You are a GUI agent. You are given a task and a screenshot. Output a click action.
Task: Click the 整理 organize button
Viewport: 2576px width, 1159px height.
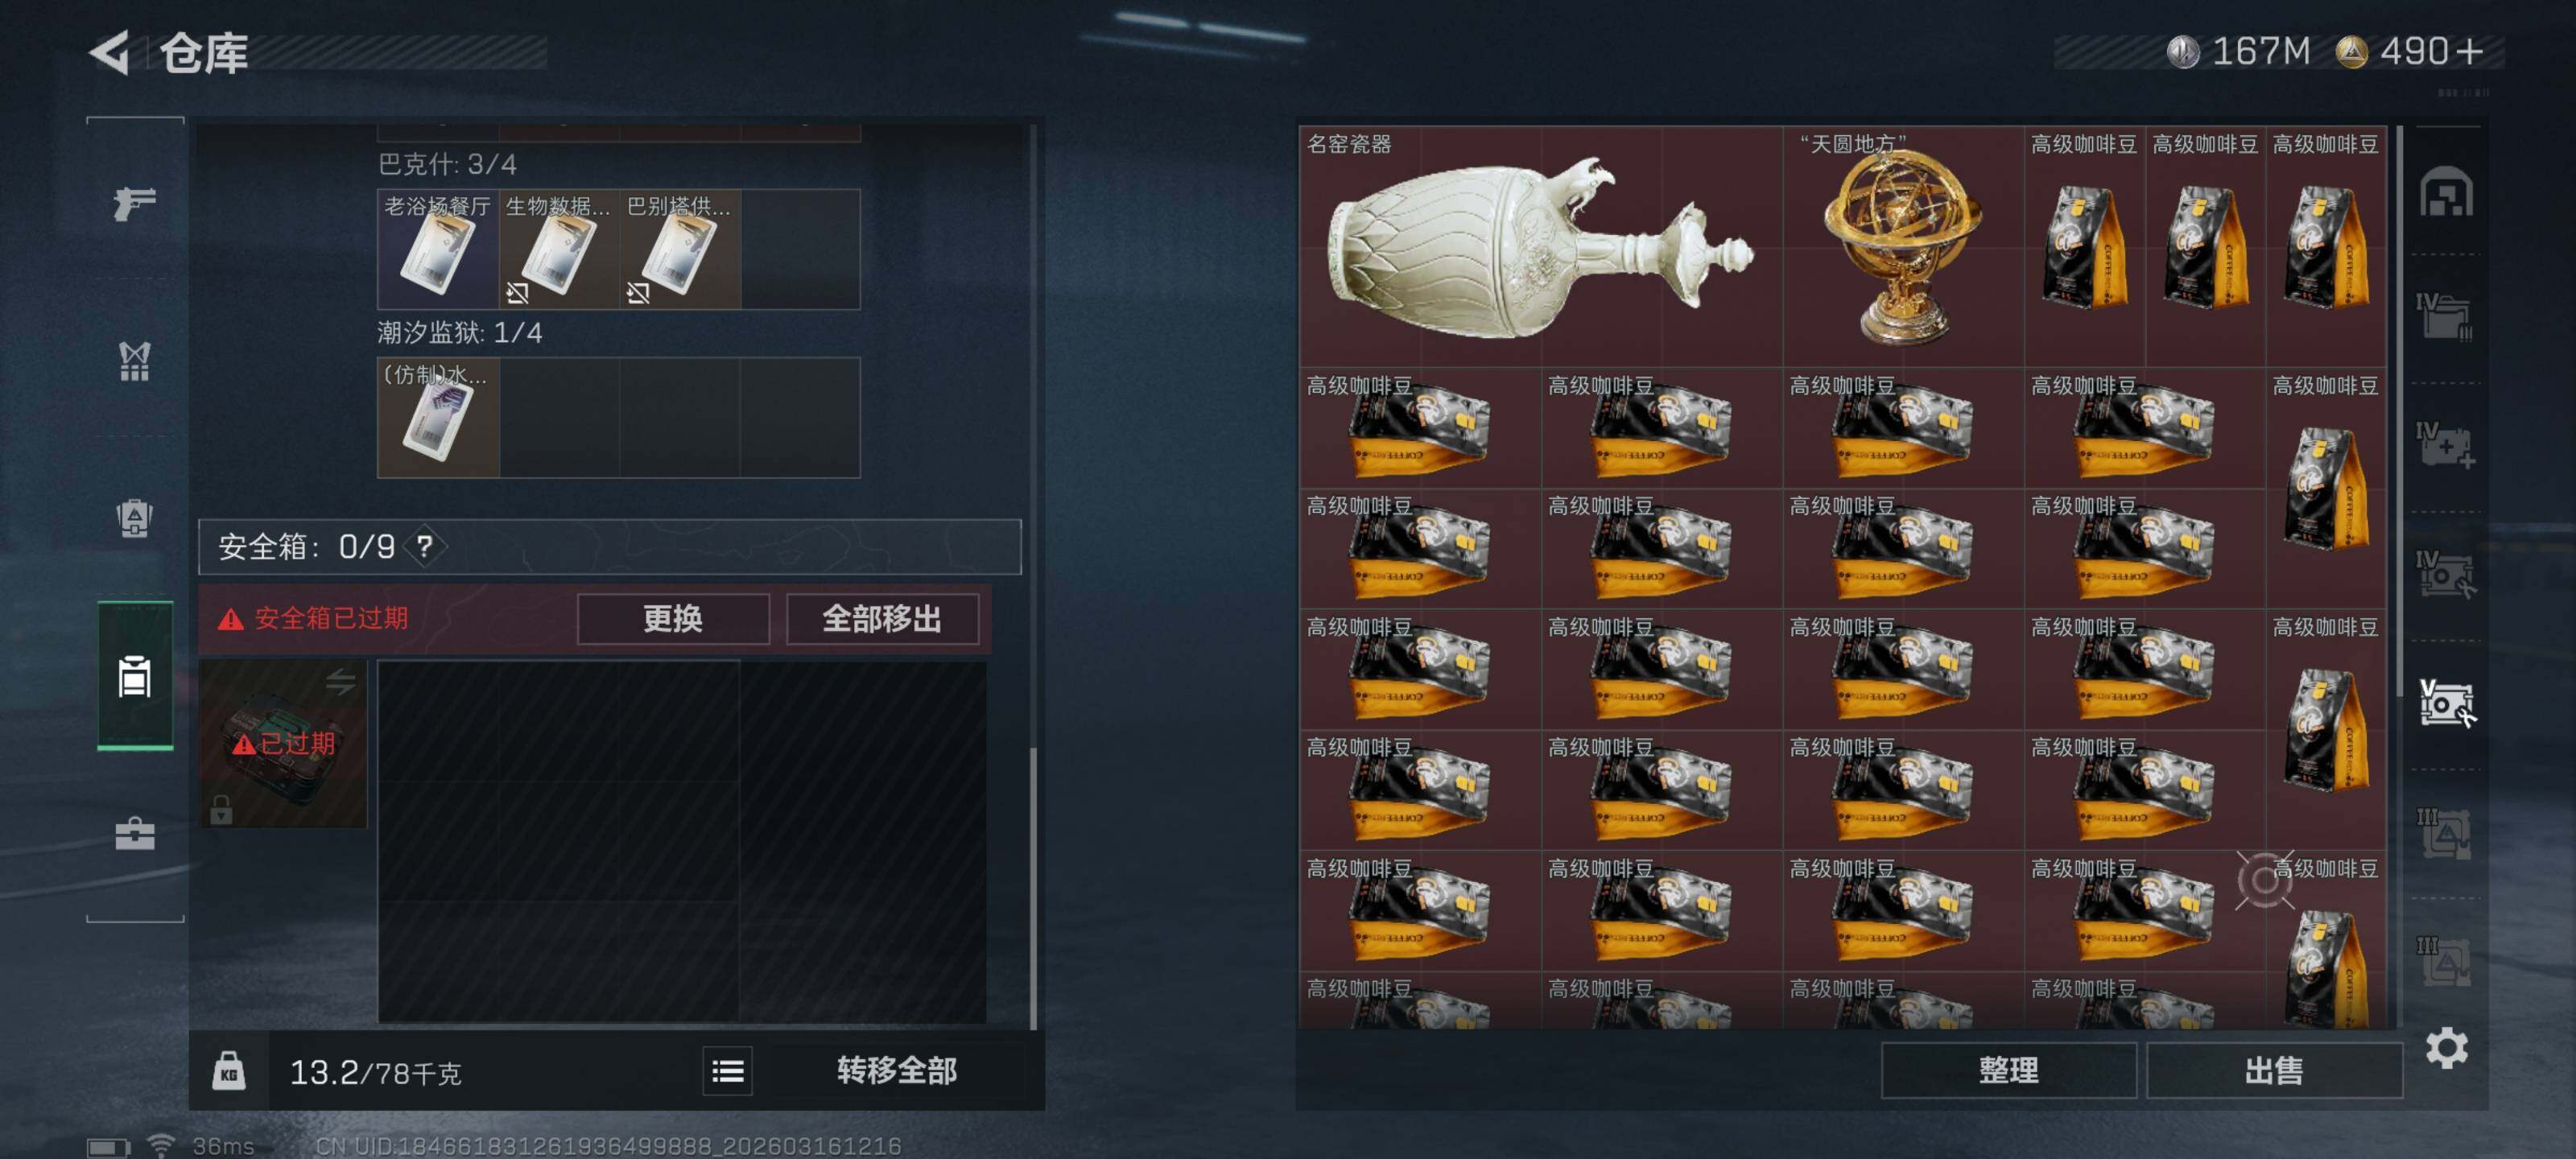click(2008, 1071)
